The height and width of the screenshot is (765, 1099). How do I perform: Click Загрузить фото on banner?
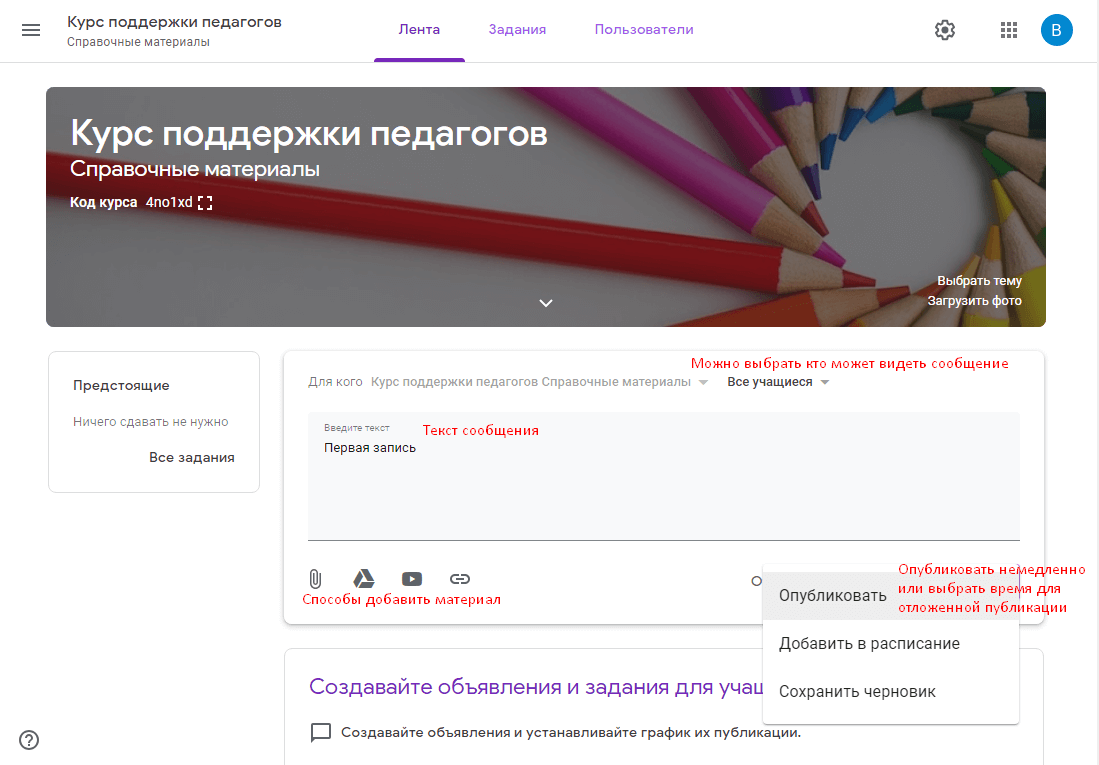click(x=974, y=301)
